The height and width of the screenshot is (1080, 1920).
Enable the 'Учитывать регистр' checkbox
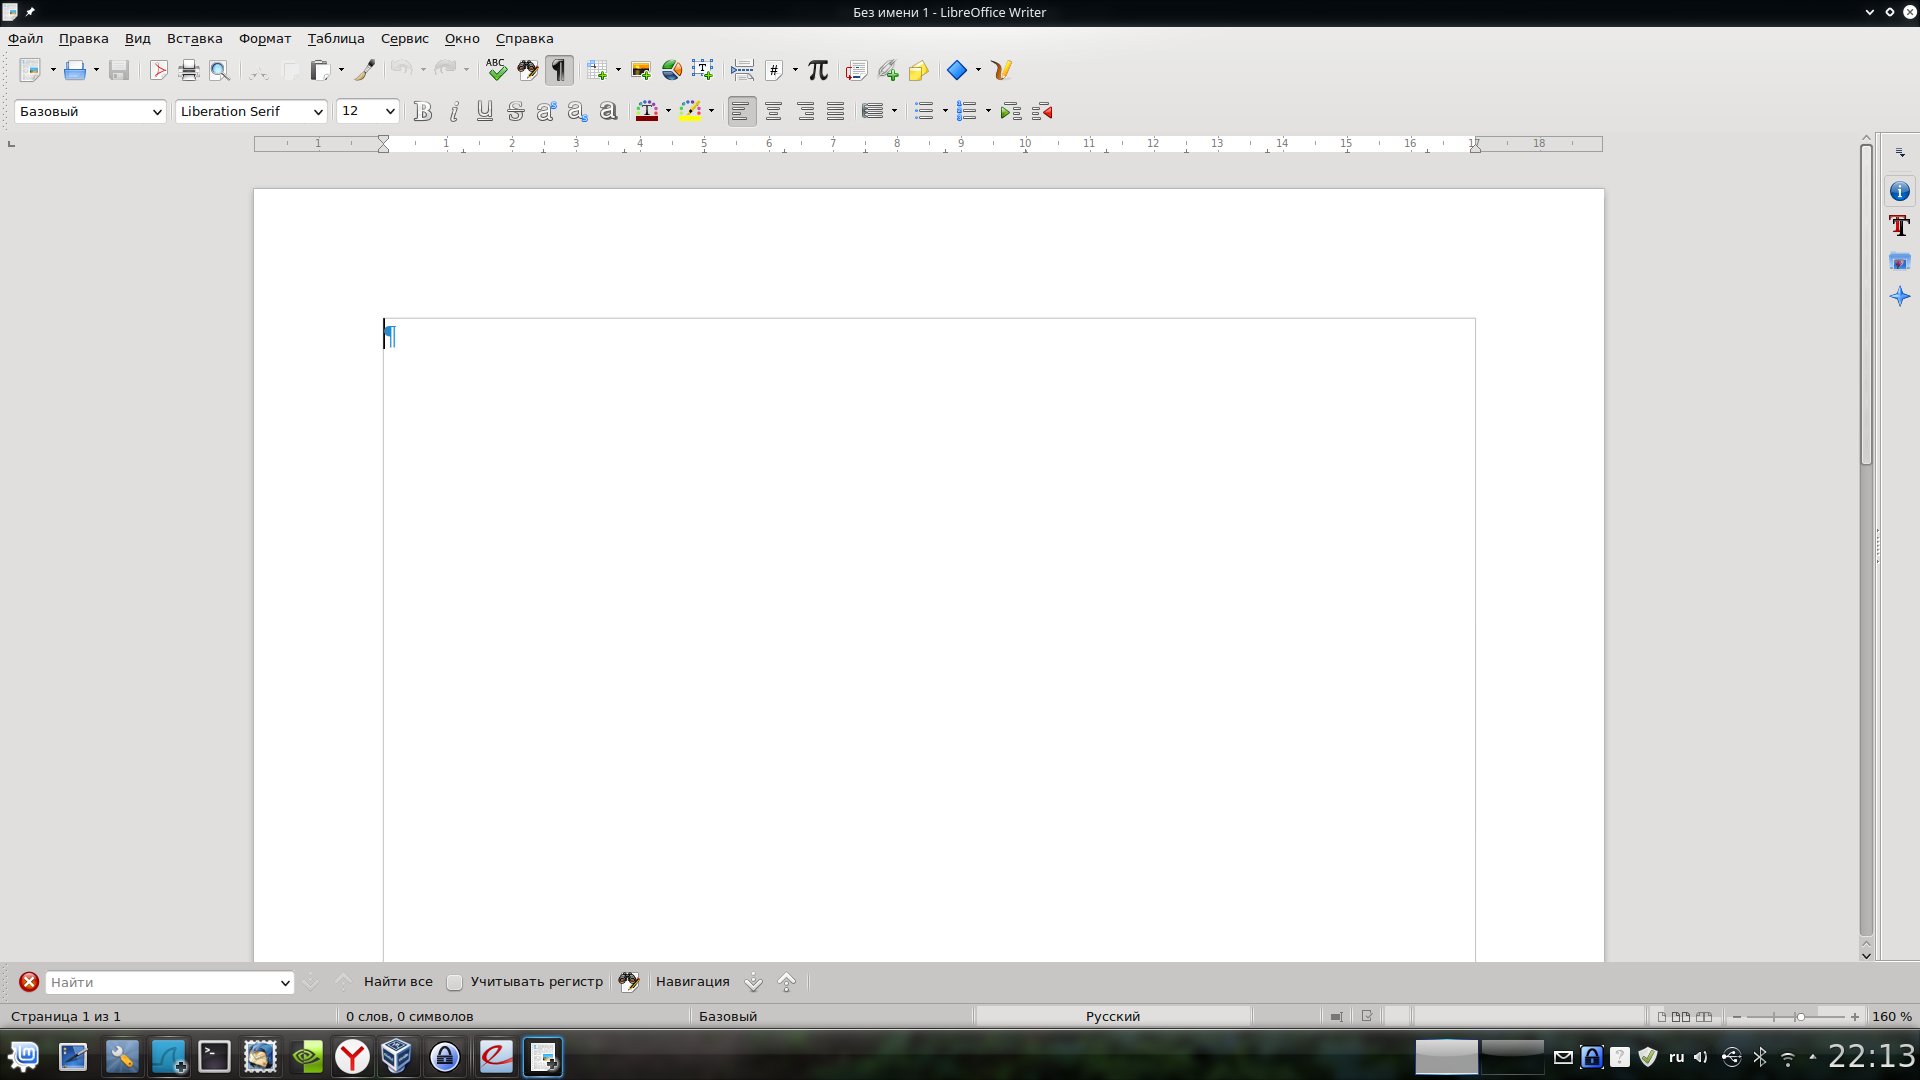click(x=454, y=983)
